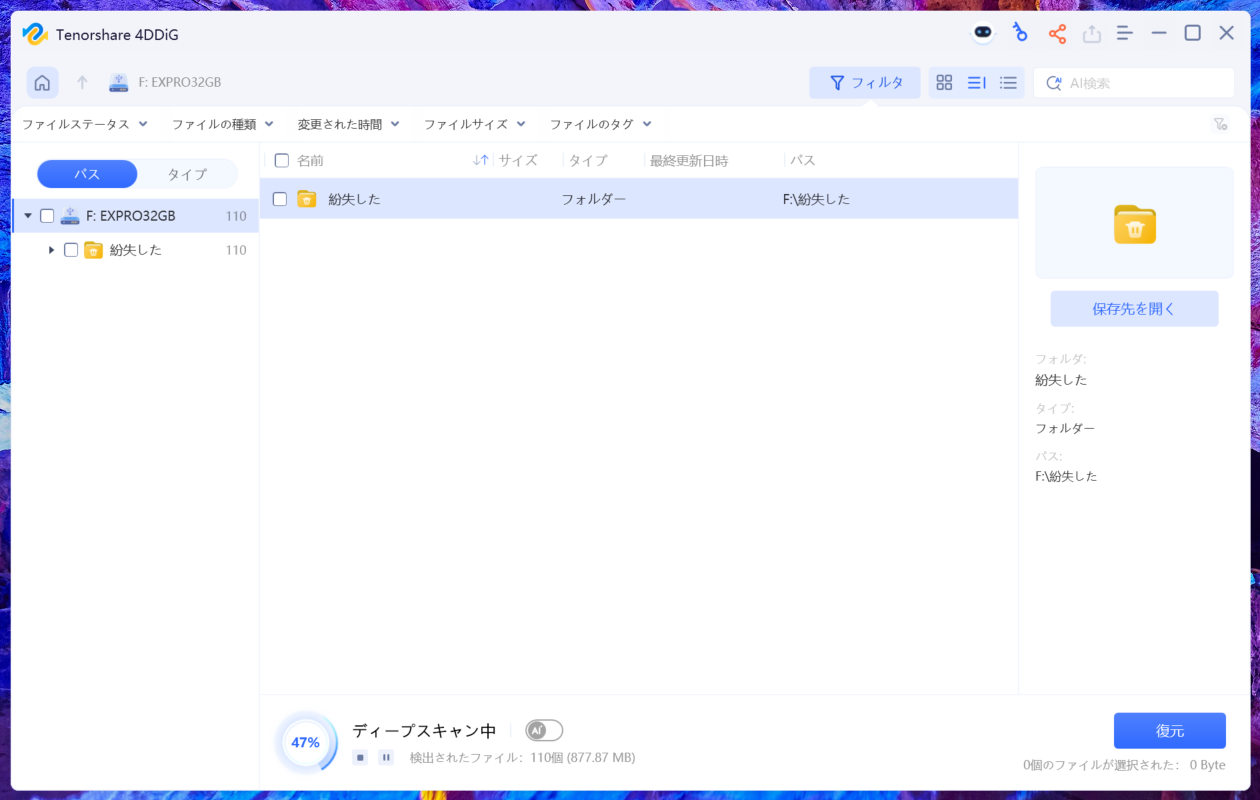Check the 紛失した folder row checkbox
Screen dimensions: 1260x800
[280, 199]
